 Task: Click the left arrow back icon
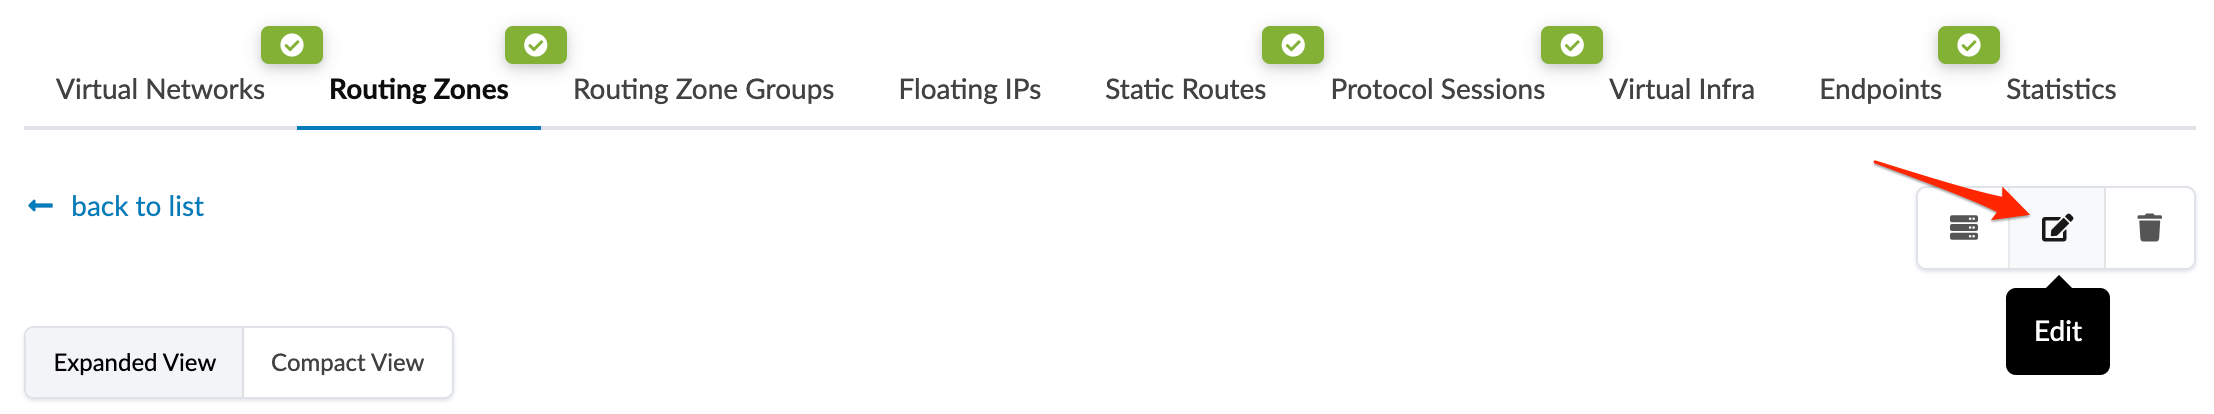pyautogui.click(x=40, y=206)
